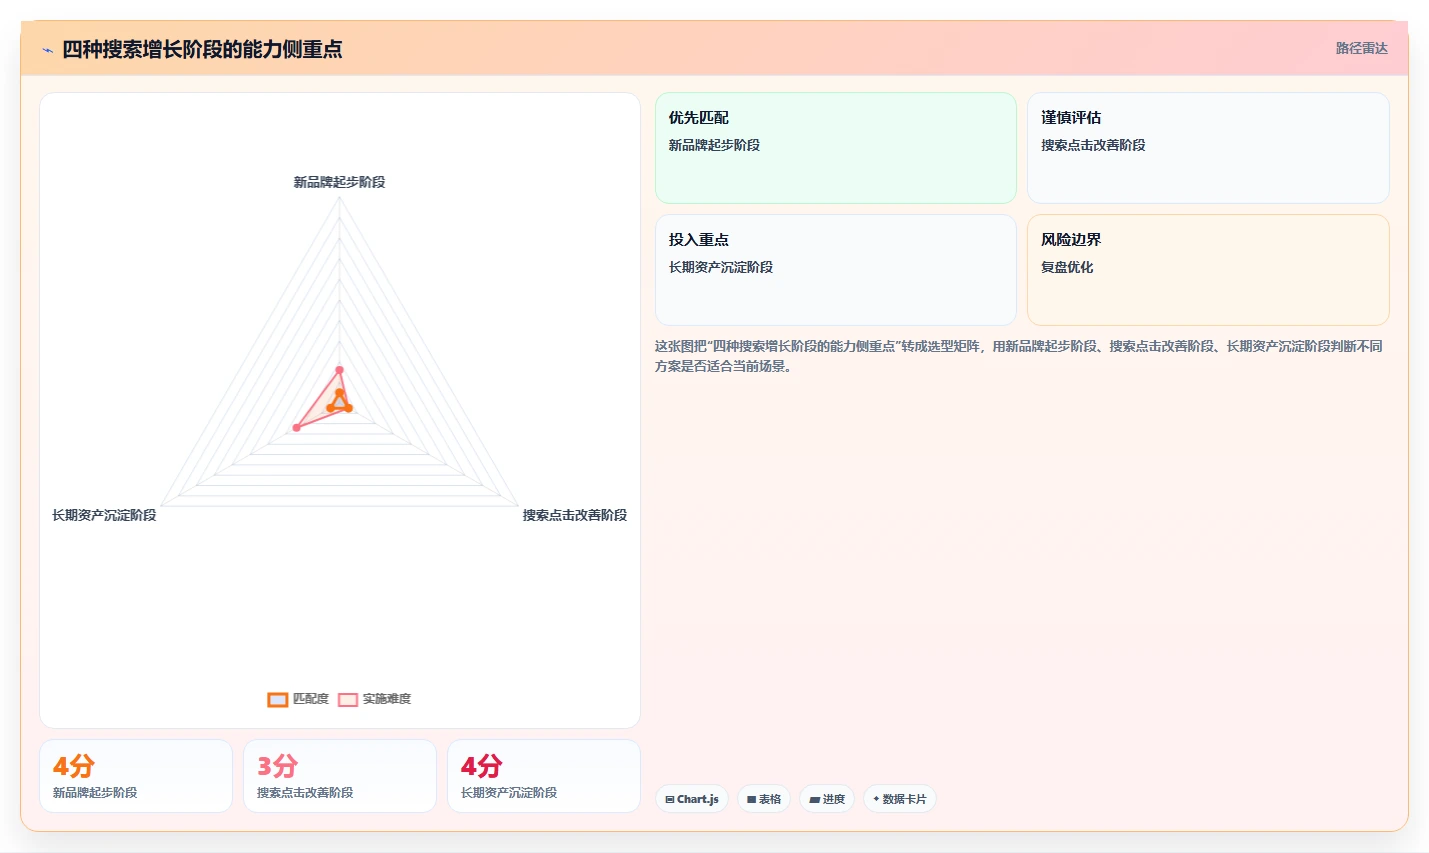Select the 数据卡片 tag
1429x853 pixels.
pos(899,799)
